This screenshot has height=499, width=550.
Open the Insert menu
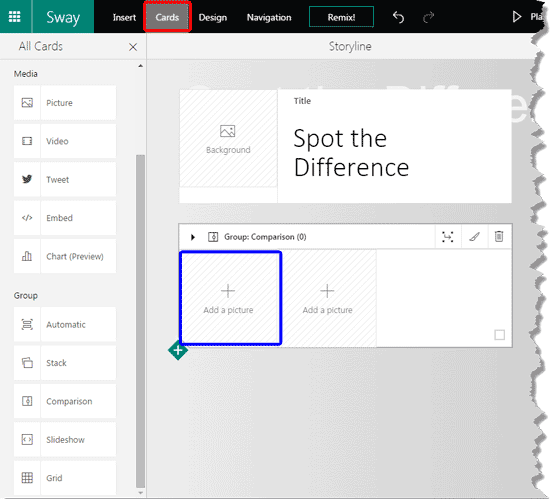124,17
